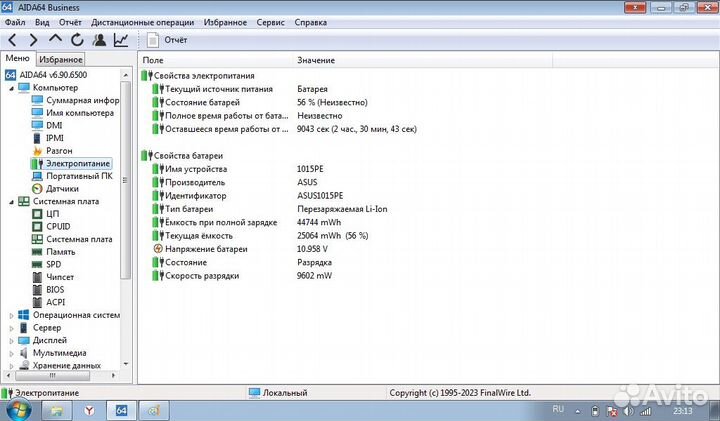
Task: Open the Справка menu
Action: coord(311,22)
